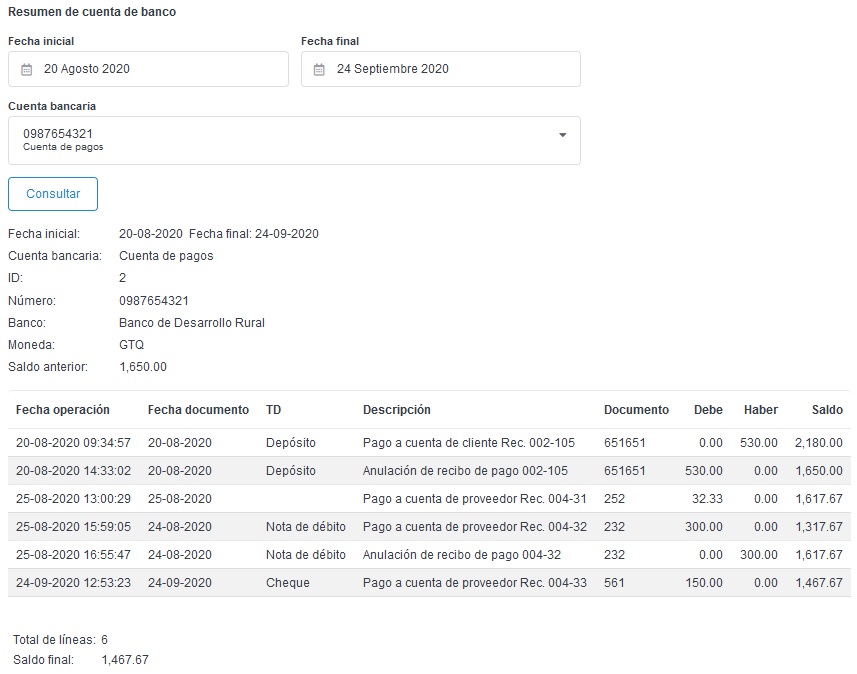Click the Fecha final date input

coord(450,69)
